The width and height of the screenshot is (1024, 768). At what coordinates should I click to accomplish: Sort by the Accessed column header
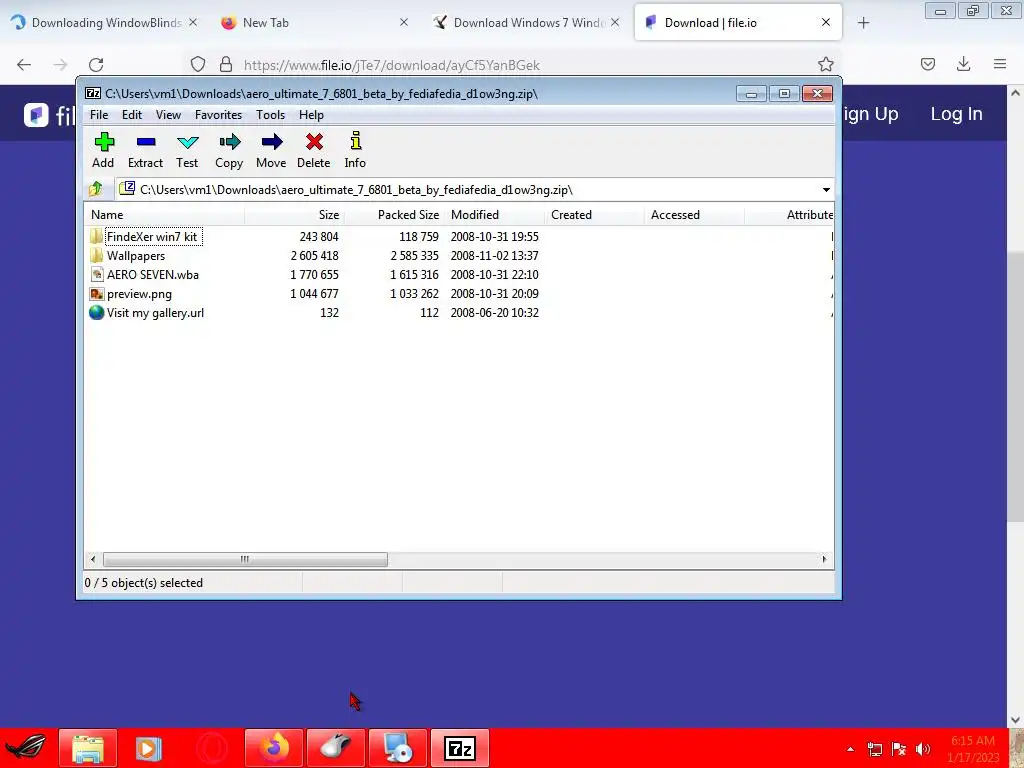point(694,215)
